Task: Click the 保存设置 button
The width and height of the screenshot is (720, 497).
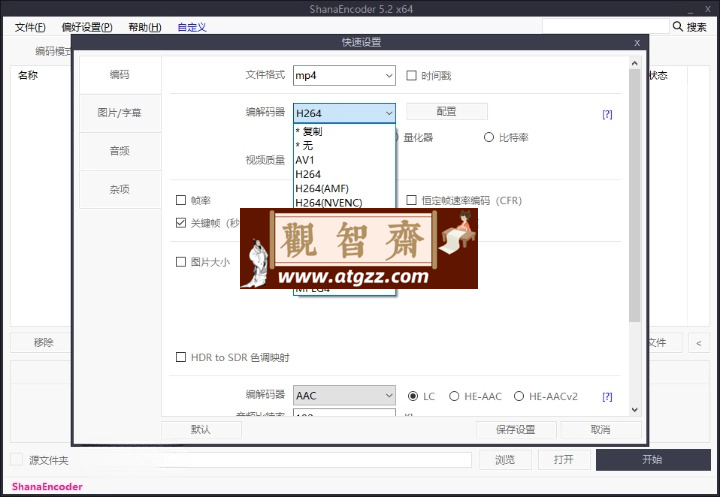Action: tap(516, 429)
